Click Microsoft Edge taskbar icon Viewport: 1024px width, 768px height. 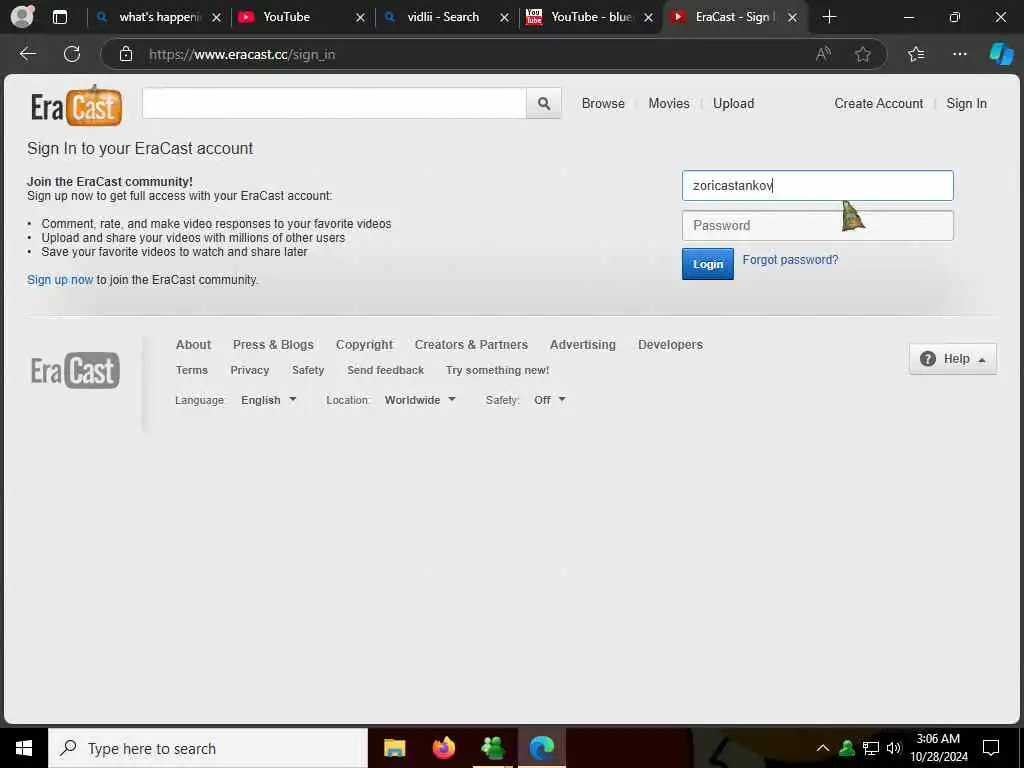pyautogui.click(x=541, y=748)
